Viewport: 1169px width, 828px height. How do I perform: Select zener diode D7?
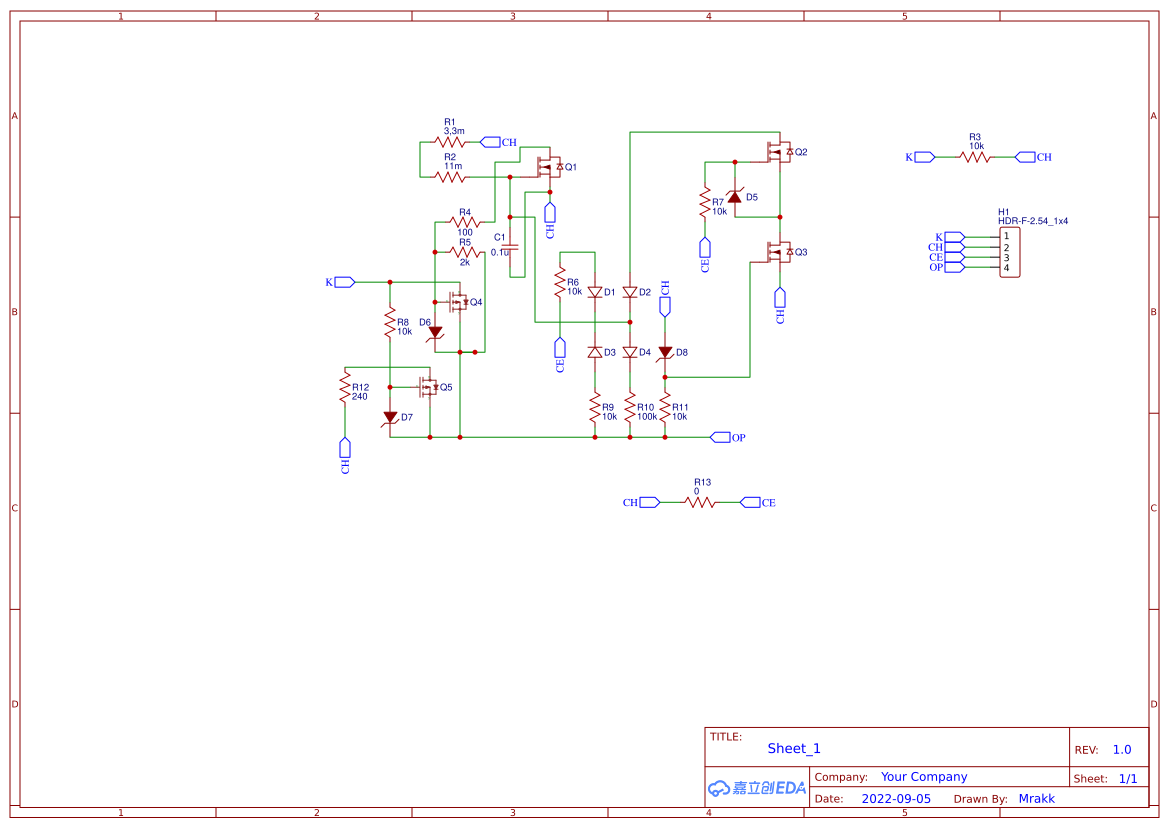390,417
